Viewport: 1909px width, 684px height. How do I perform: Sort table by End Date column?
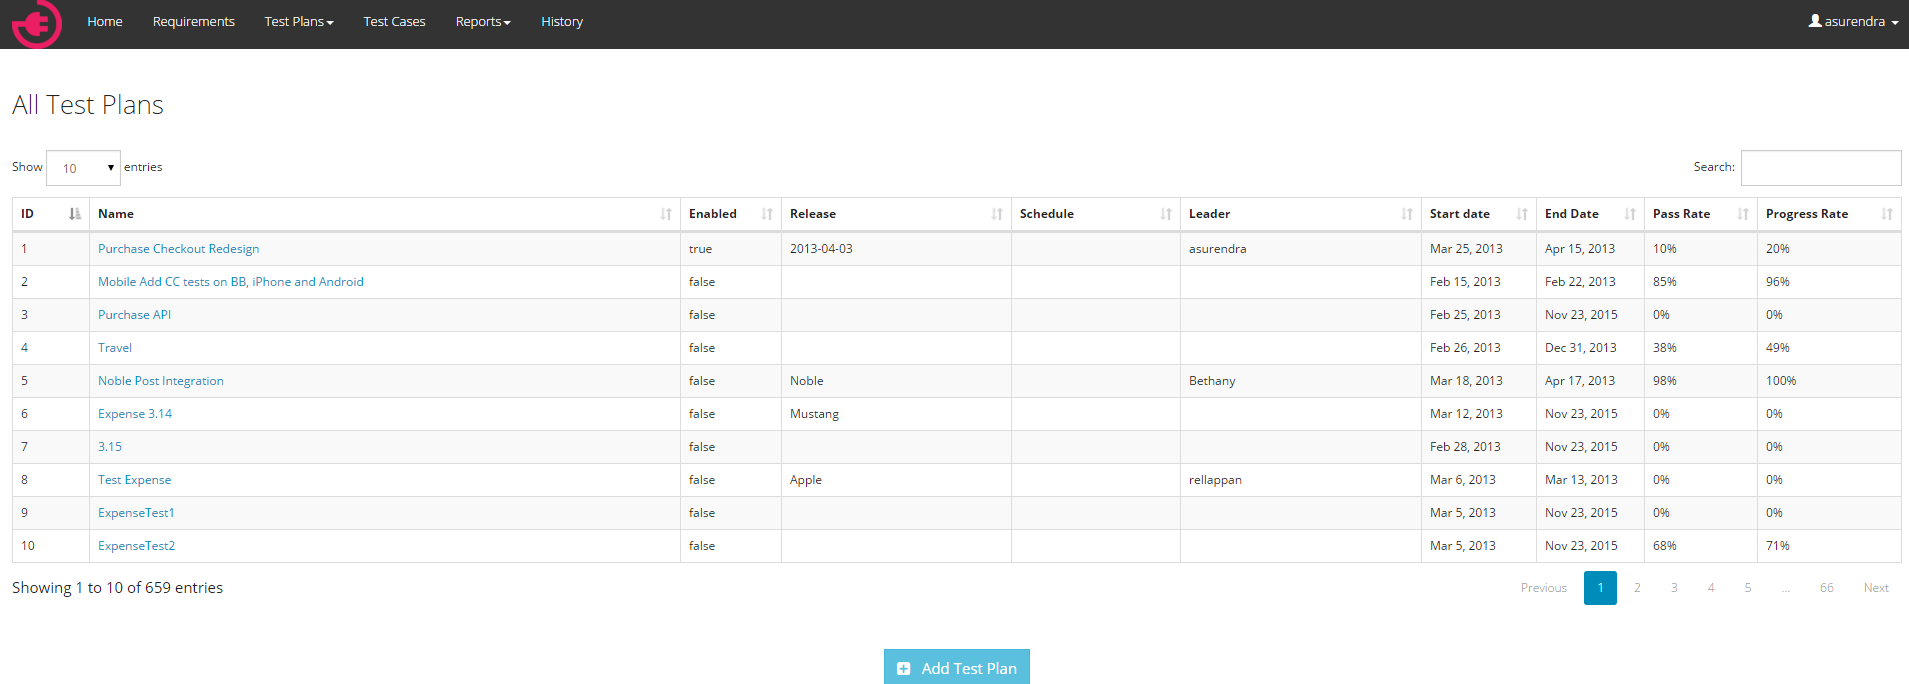[x=1591, y=214]
